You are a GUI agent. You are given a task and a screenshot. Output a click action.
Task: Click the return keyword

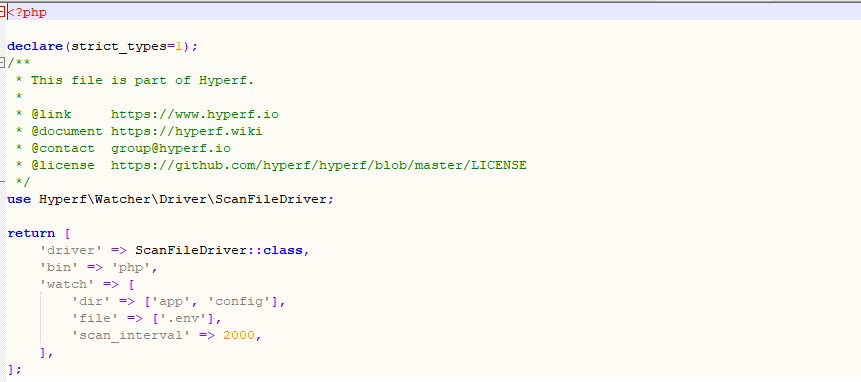(x=31, y=233)
